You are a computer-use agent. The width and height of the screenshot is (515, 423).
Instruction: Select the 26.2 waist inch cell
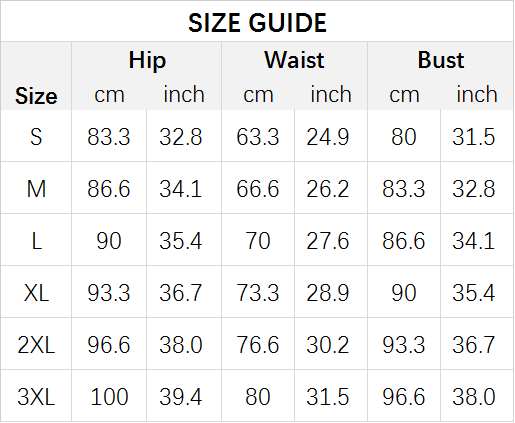328,189
